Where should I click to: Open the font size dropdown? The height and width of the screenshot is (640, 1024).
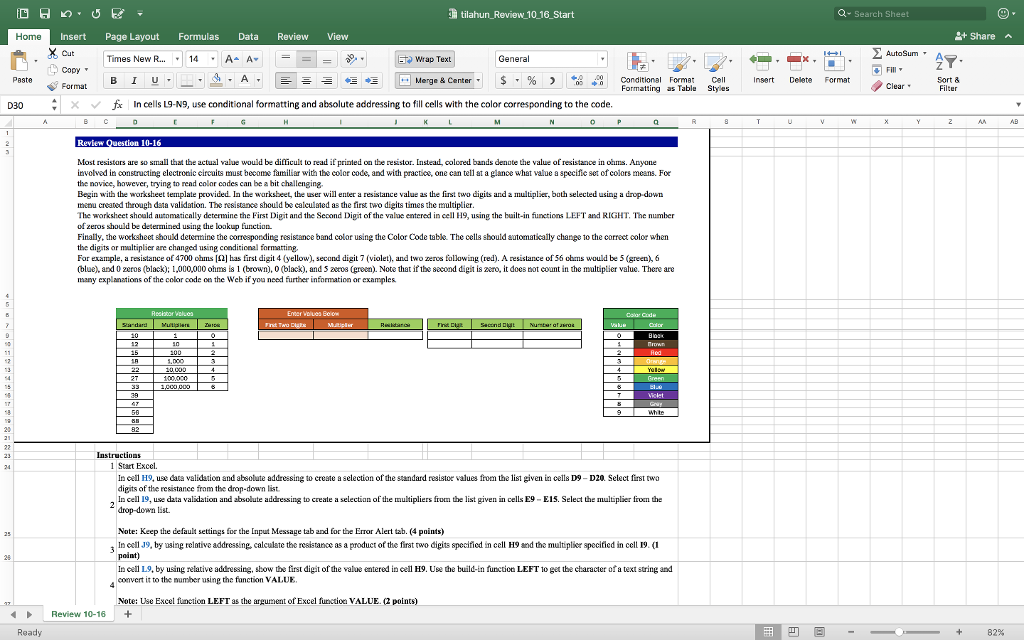click(x=212, y=59)
